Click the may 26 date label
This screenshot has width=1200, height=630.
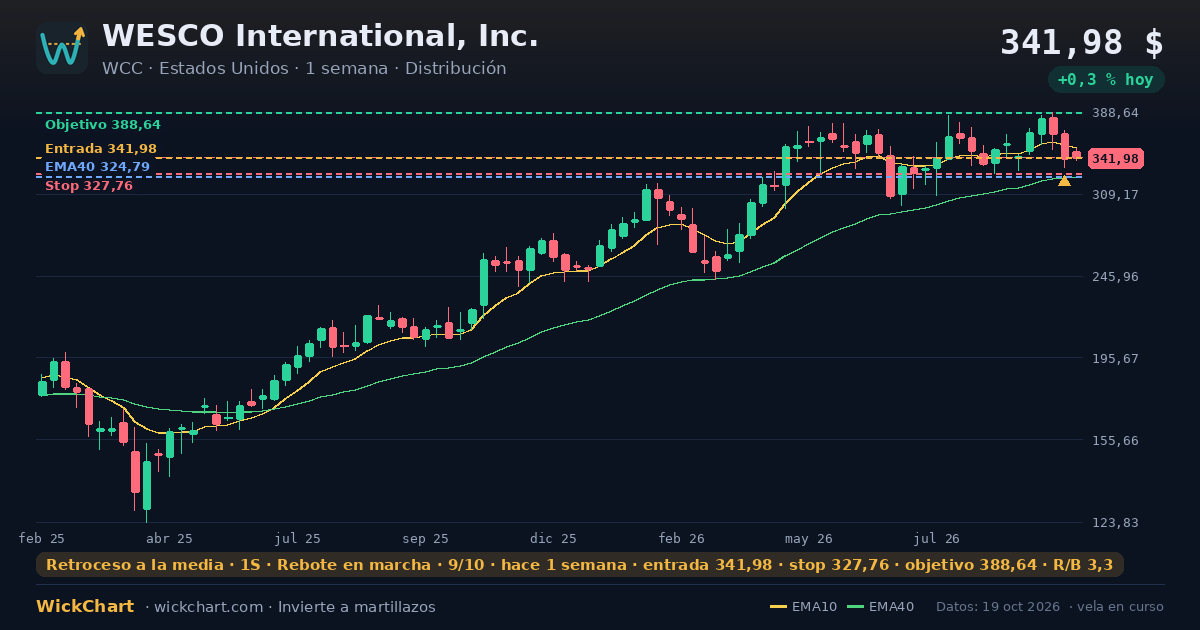(809, 538)
